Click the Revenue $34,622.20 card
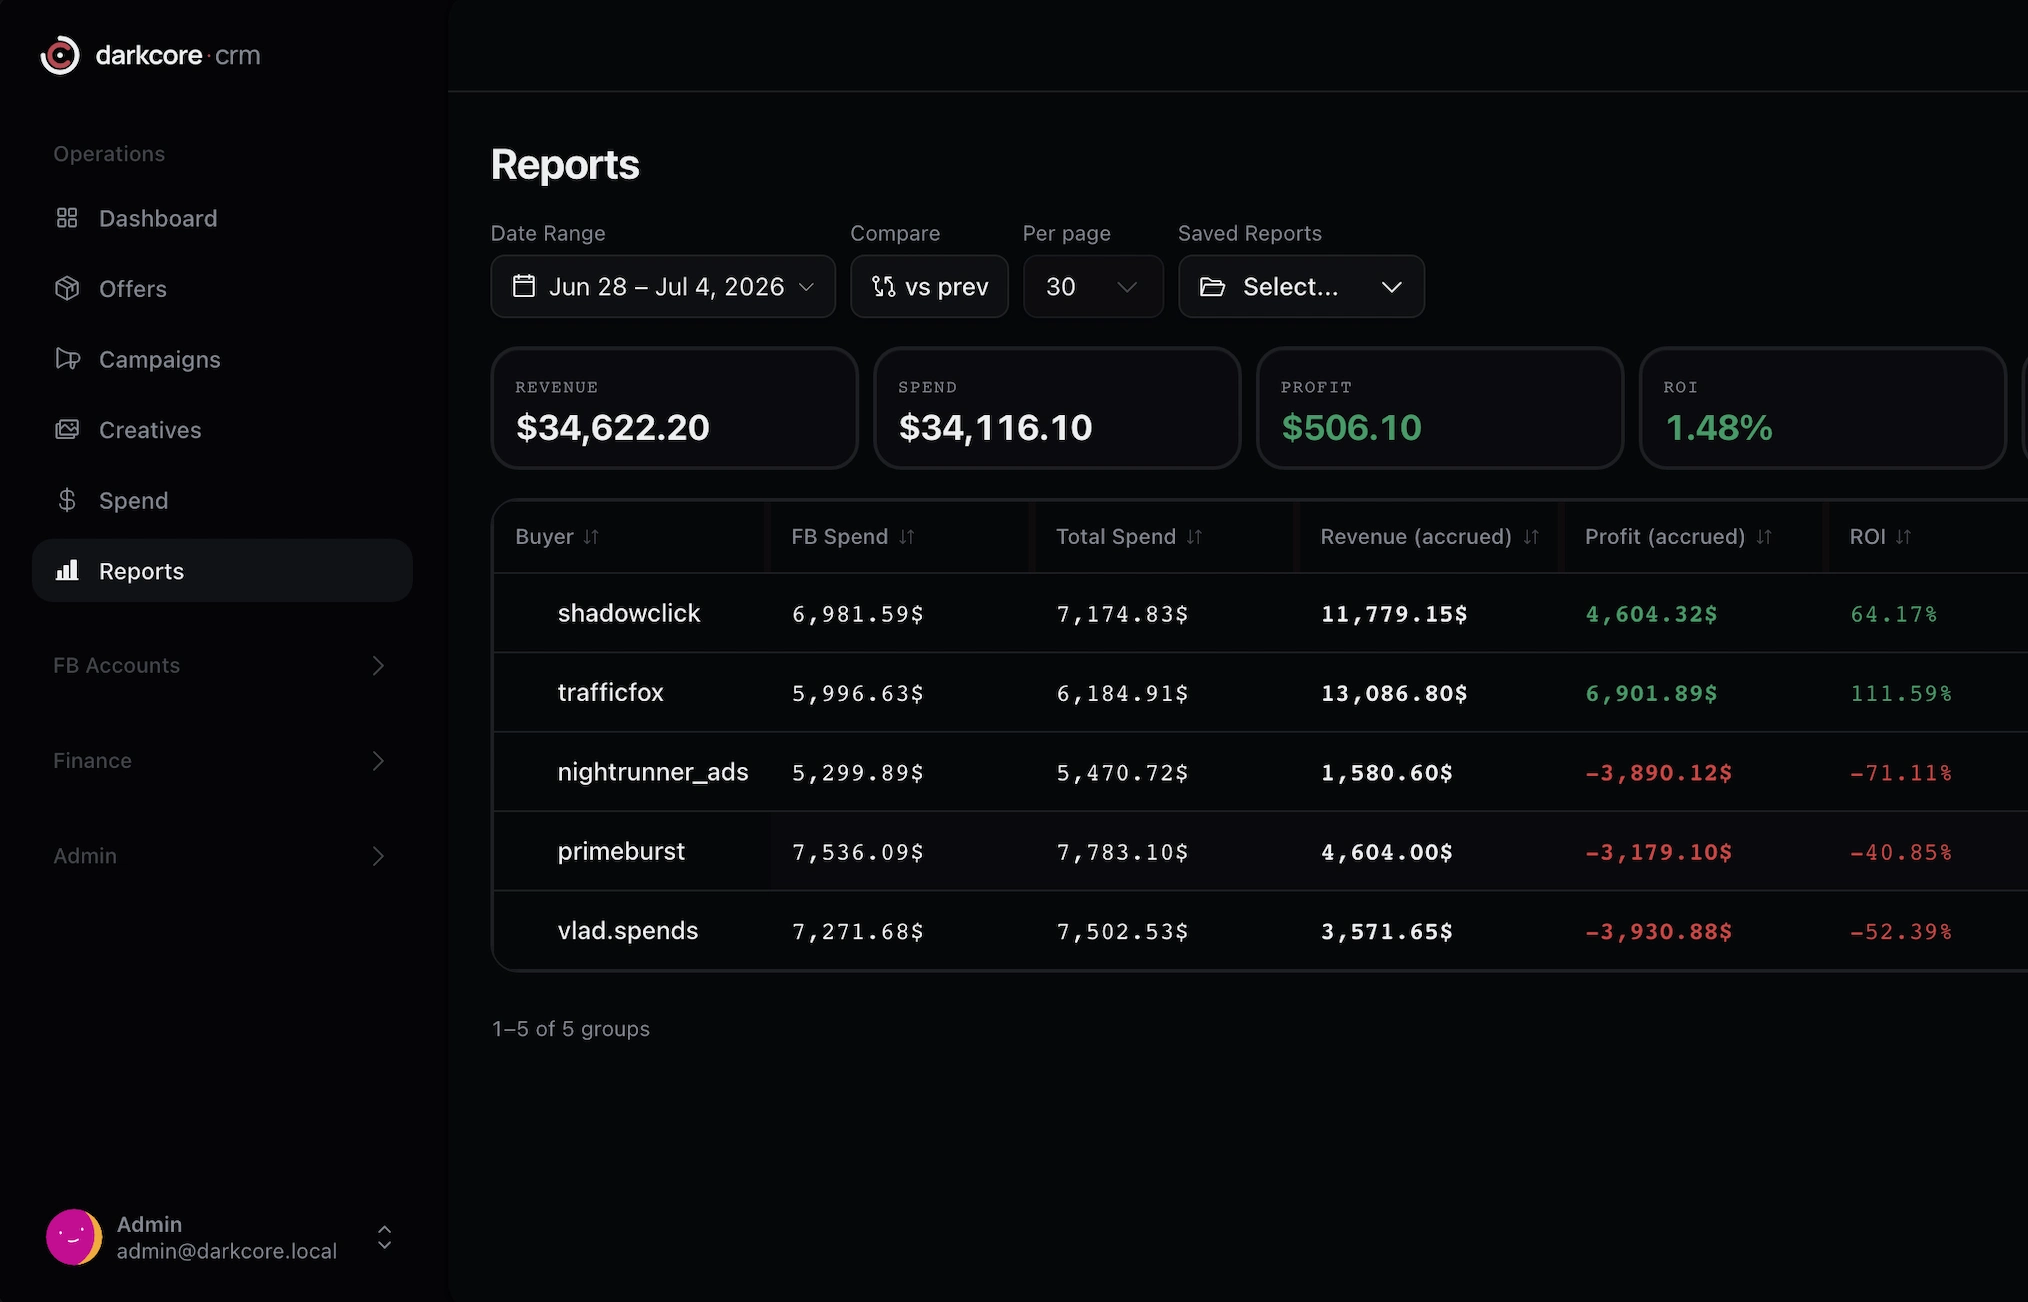 674,408
